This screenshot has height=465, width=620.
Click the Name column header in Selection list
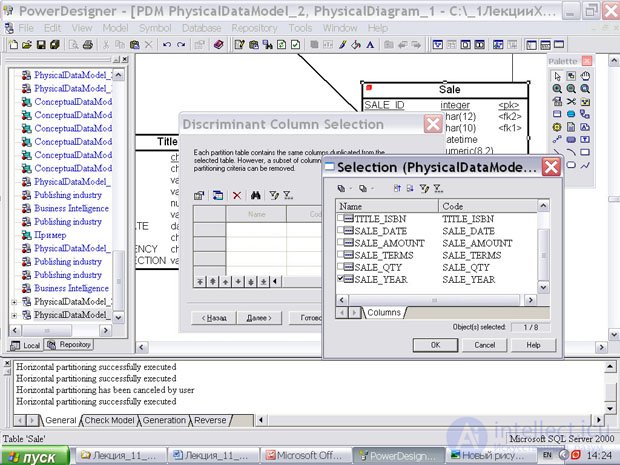point(387,206)
